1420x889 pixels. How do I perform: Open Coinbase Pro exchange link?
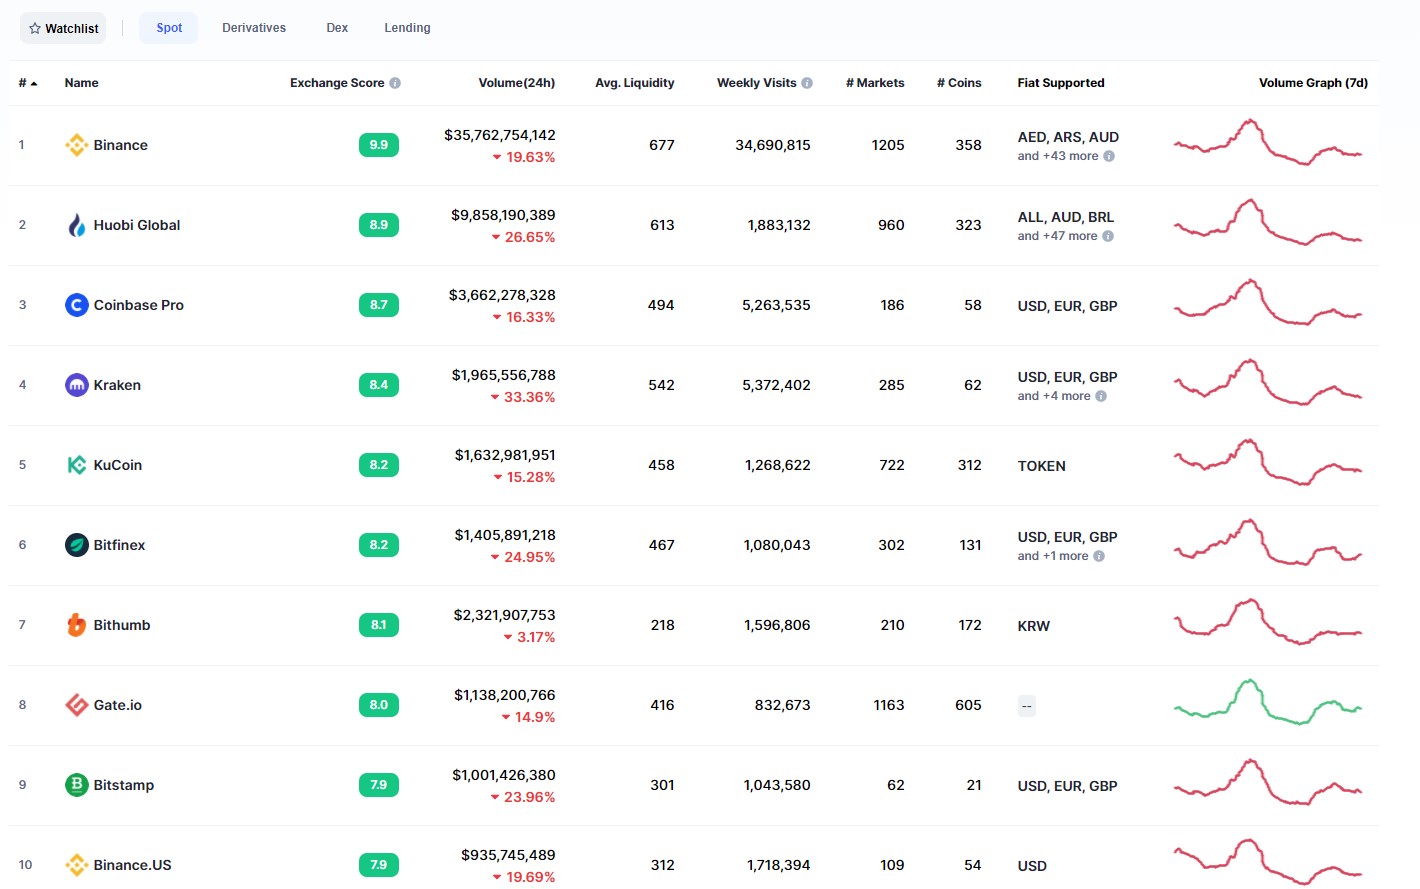(139, 305)
